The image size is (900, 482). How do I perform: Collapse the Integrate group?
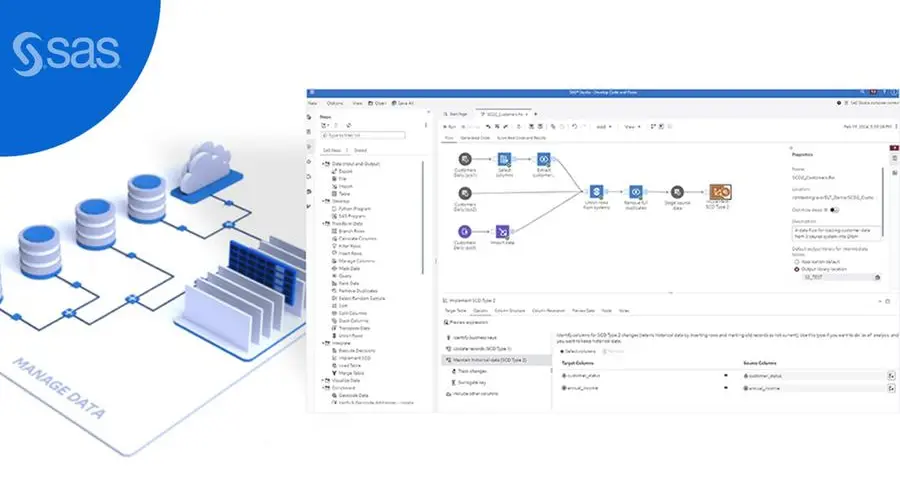coord(323,343)
